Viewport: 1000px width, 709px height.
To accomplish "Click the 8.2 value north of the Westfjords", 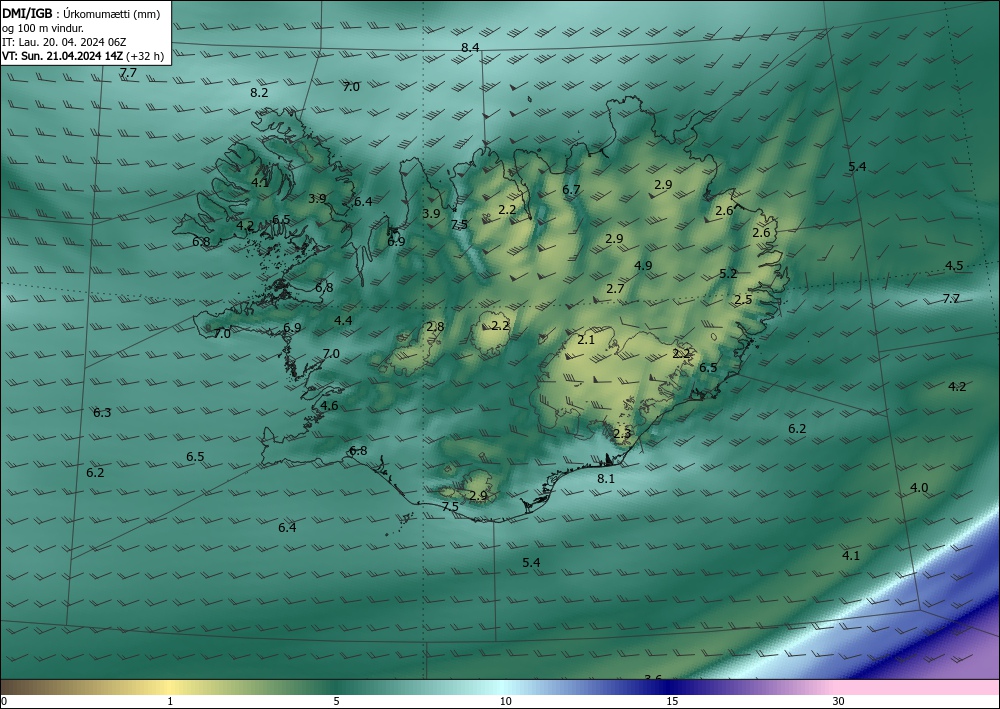I will tap(259, 92).
